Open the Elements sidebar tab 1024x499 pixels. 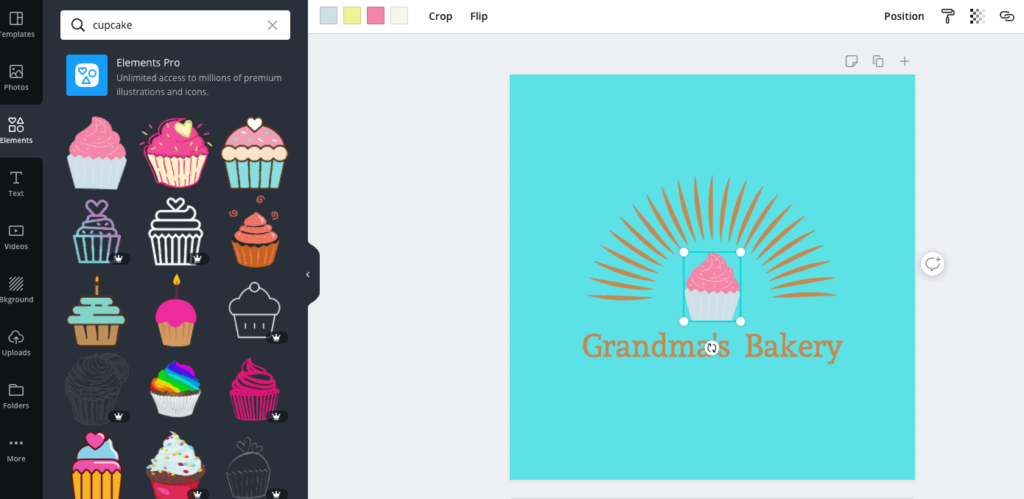point(16,131)
